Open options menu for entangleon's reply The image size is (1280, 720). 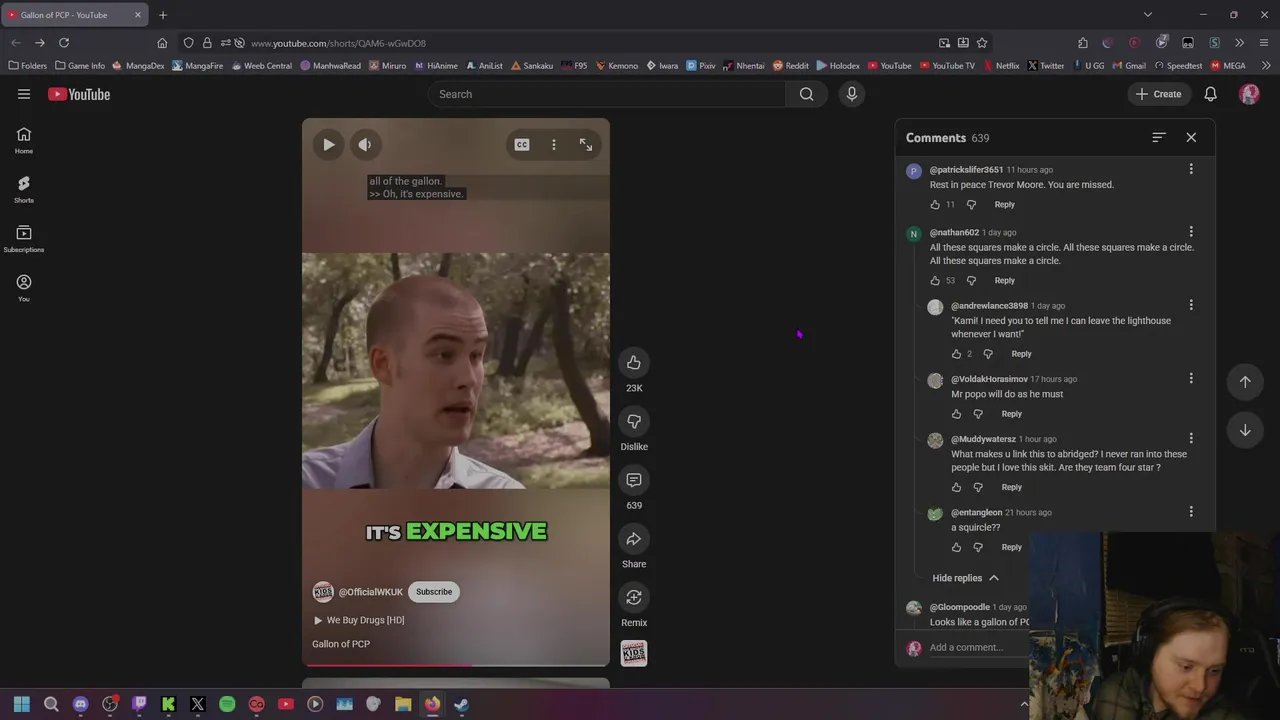(x=1191, y=512)
